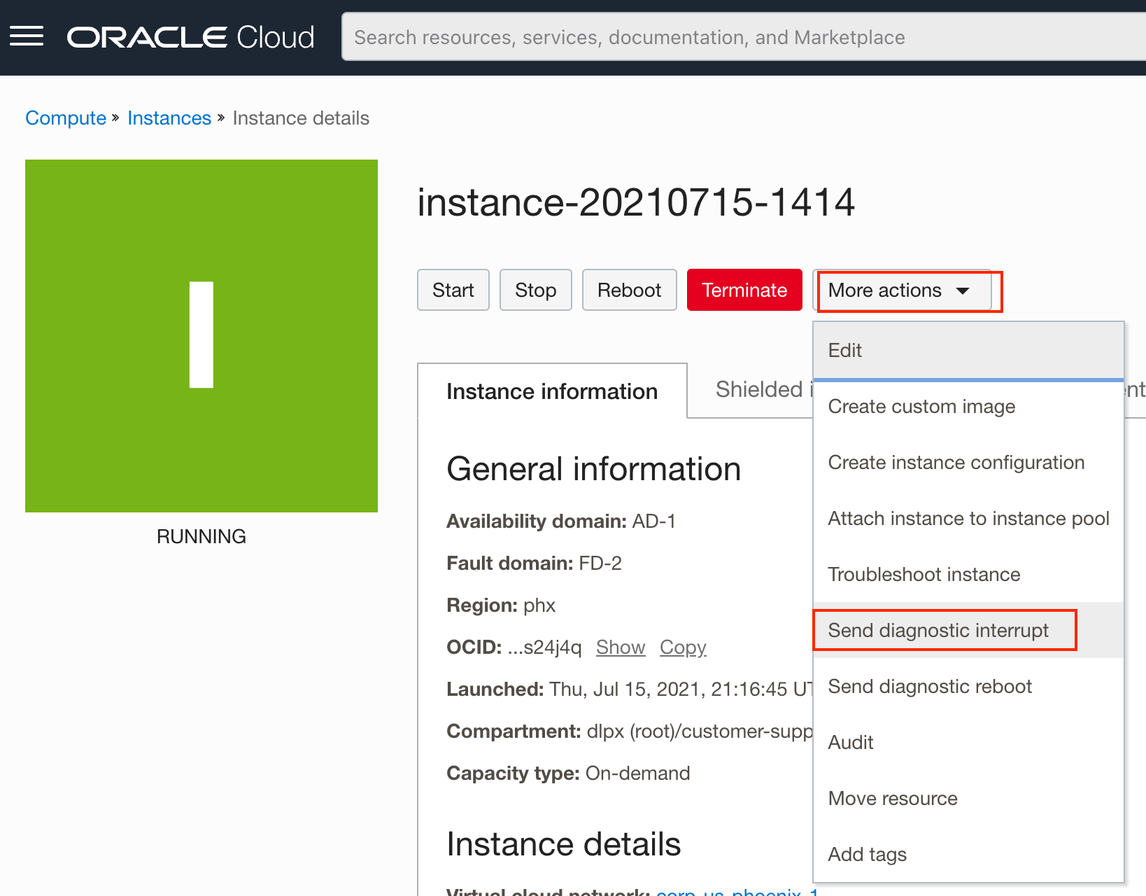Image resolution: width=1146 pixels, height=896 pixels.
Task: Open the hamburger navigation menu
Action: click(26, 37)
